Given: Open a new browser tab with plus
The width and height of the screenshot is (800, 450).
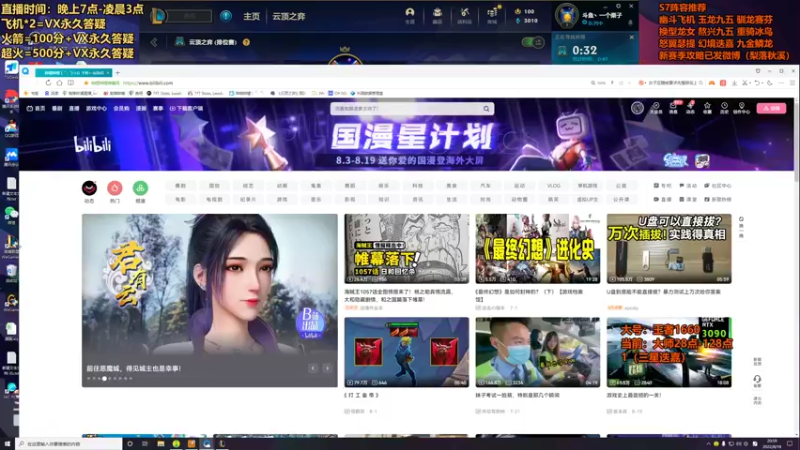Looking at the screenshot, I should [x=117, y=73].
